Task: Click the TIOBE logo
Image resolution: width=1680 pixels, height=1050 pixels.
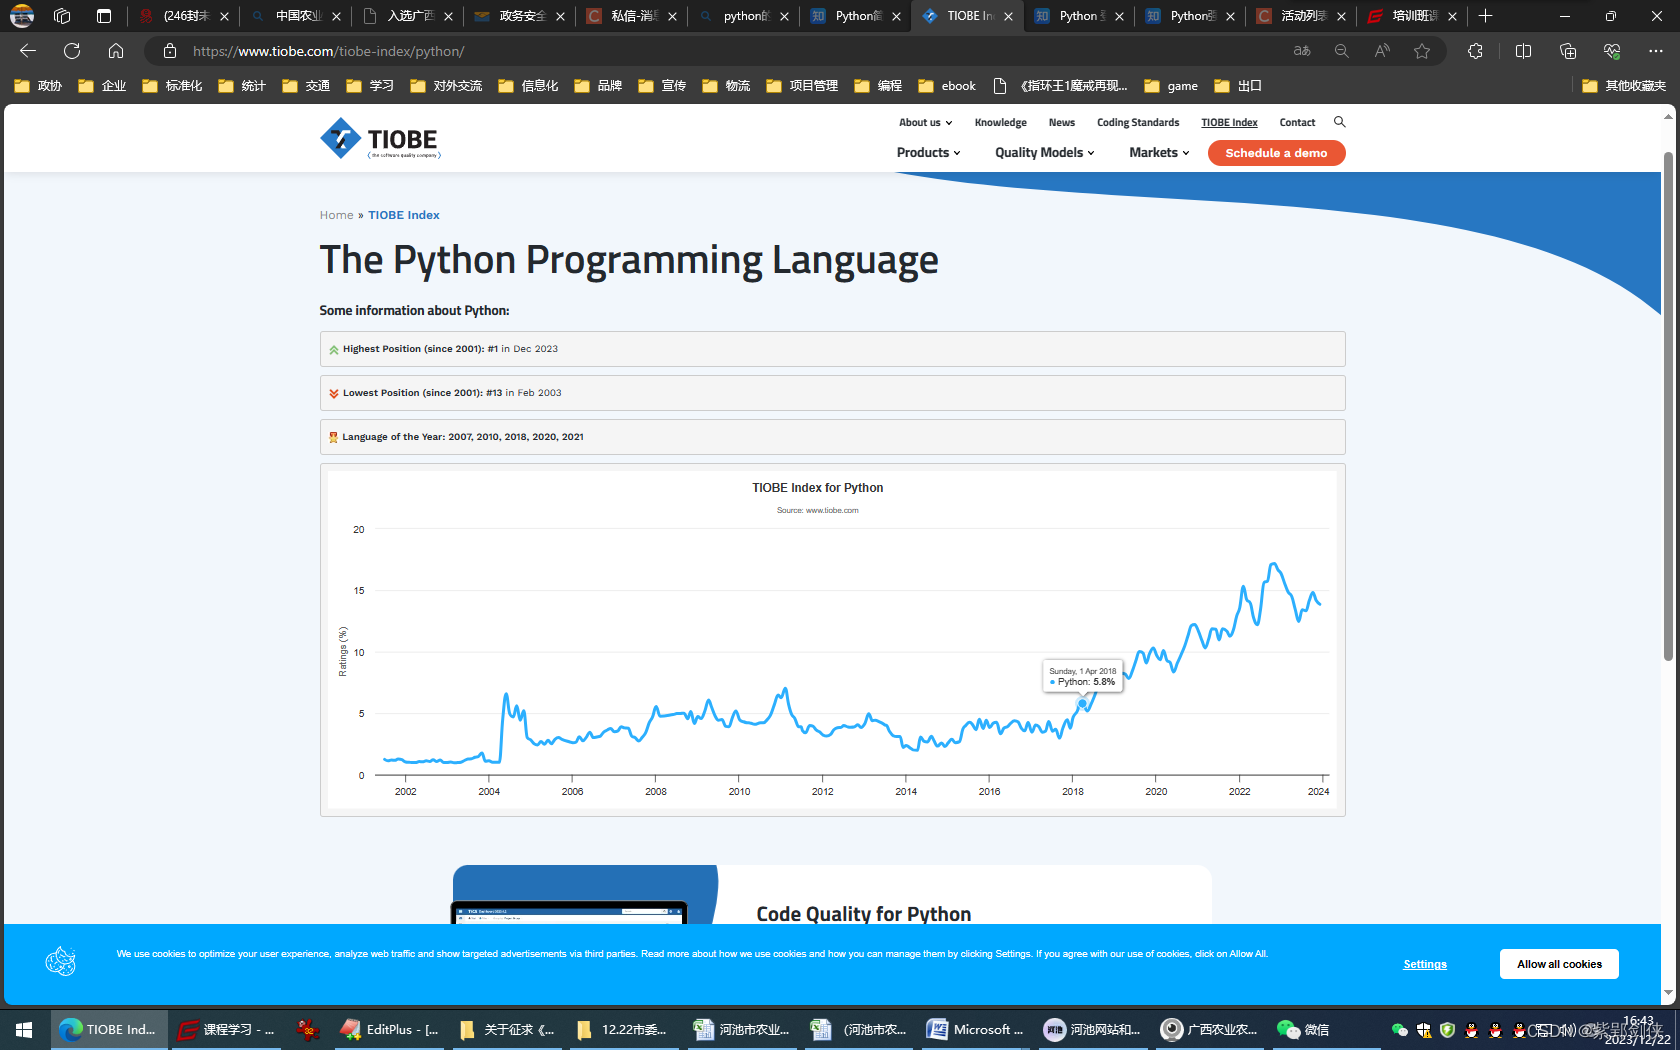Action: pyautogui.click(x=380, y=139)
